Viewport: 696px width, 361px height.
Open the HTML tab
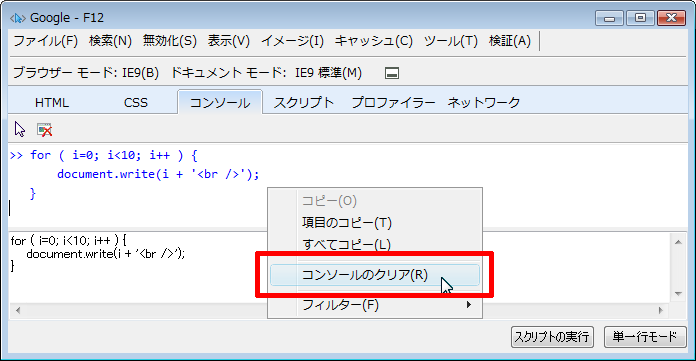52,103
